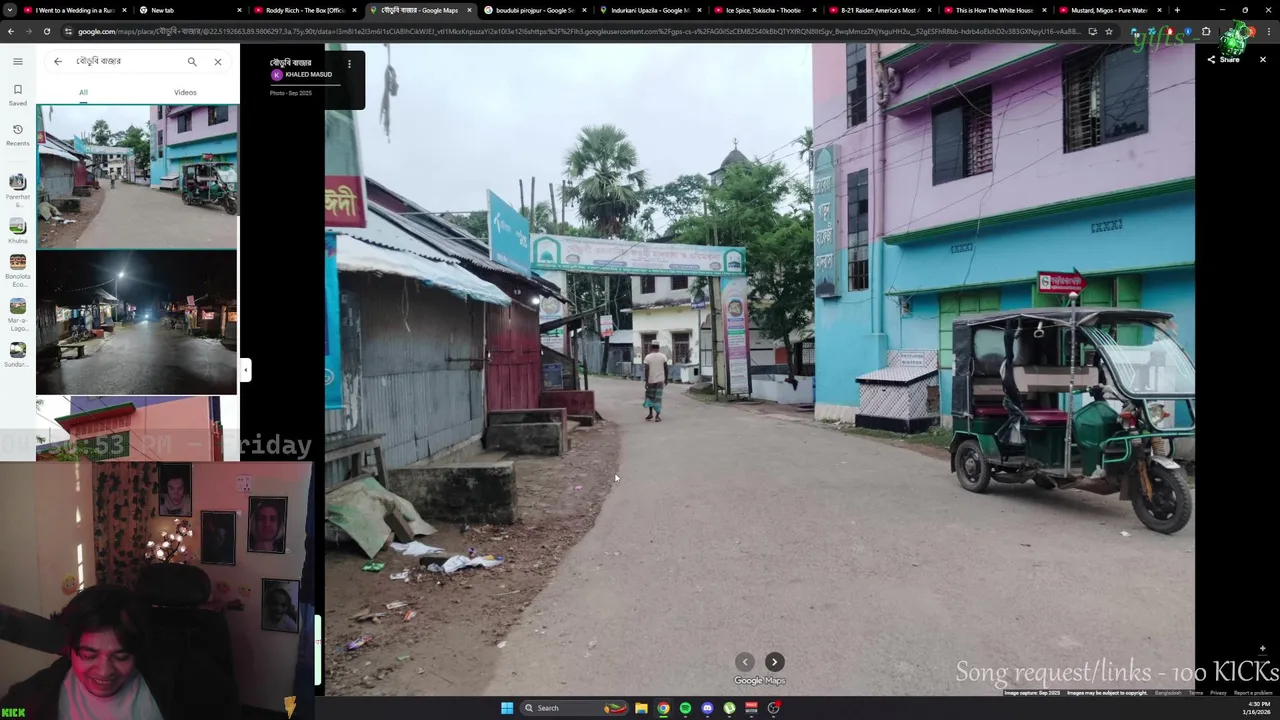Viewport: 1280px width, 720px height.
Task: Open File Explorer from taskbar
Action: pos(641,708)
